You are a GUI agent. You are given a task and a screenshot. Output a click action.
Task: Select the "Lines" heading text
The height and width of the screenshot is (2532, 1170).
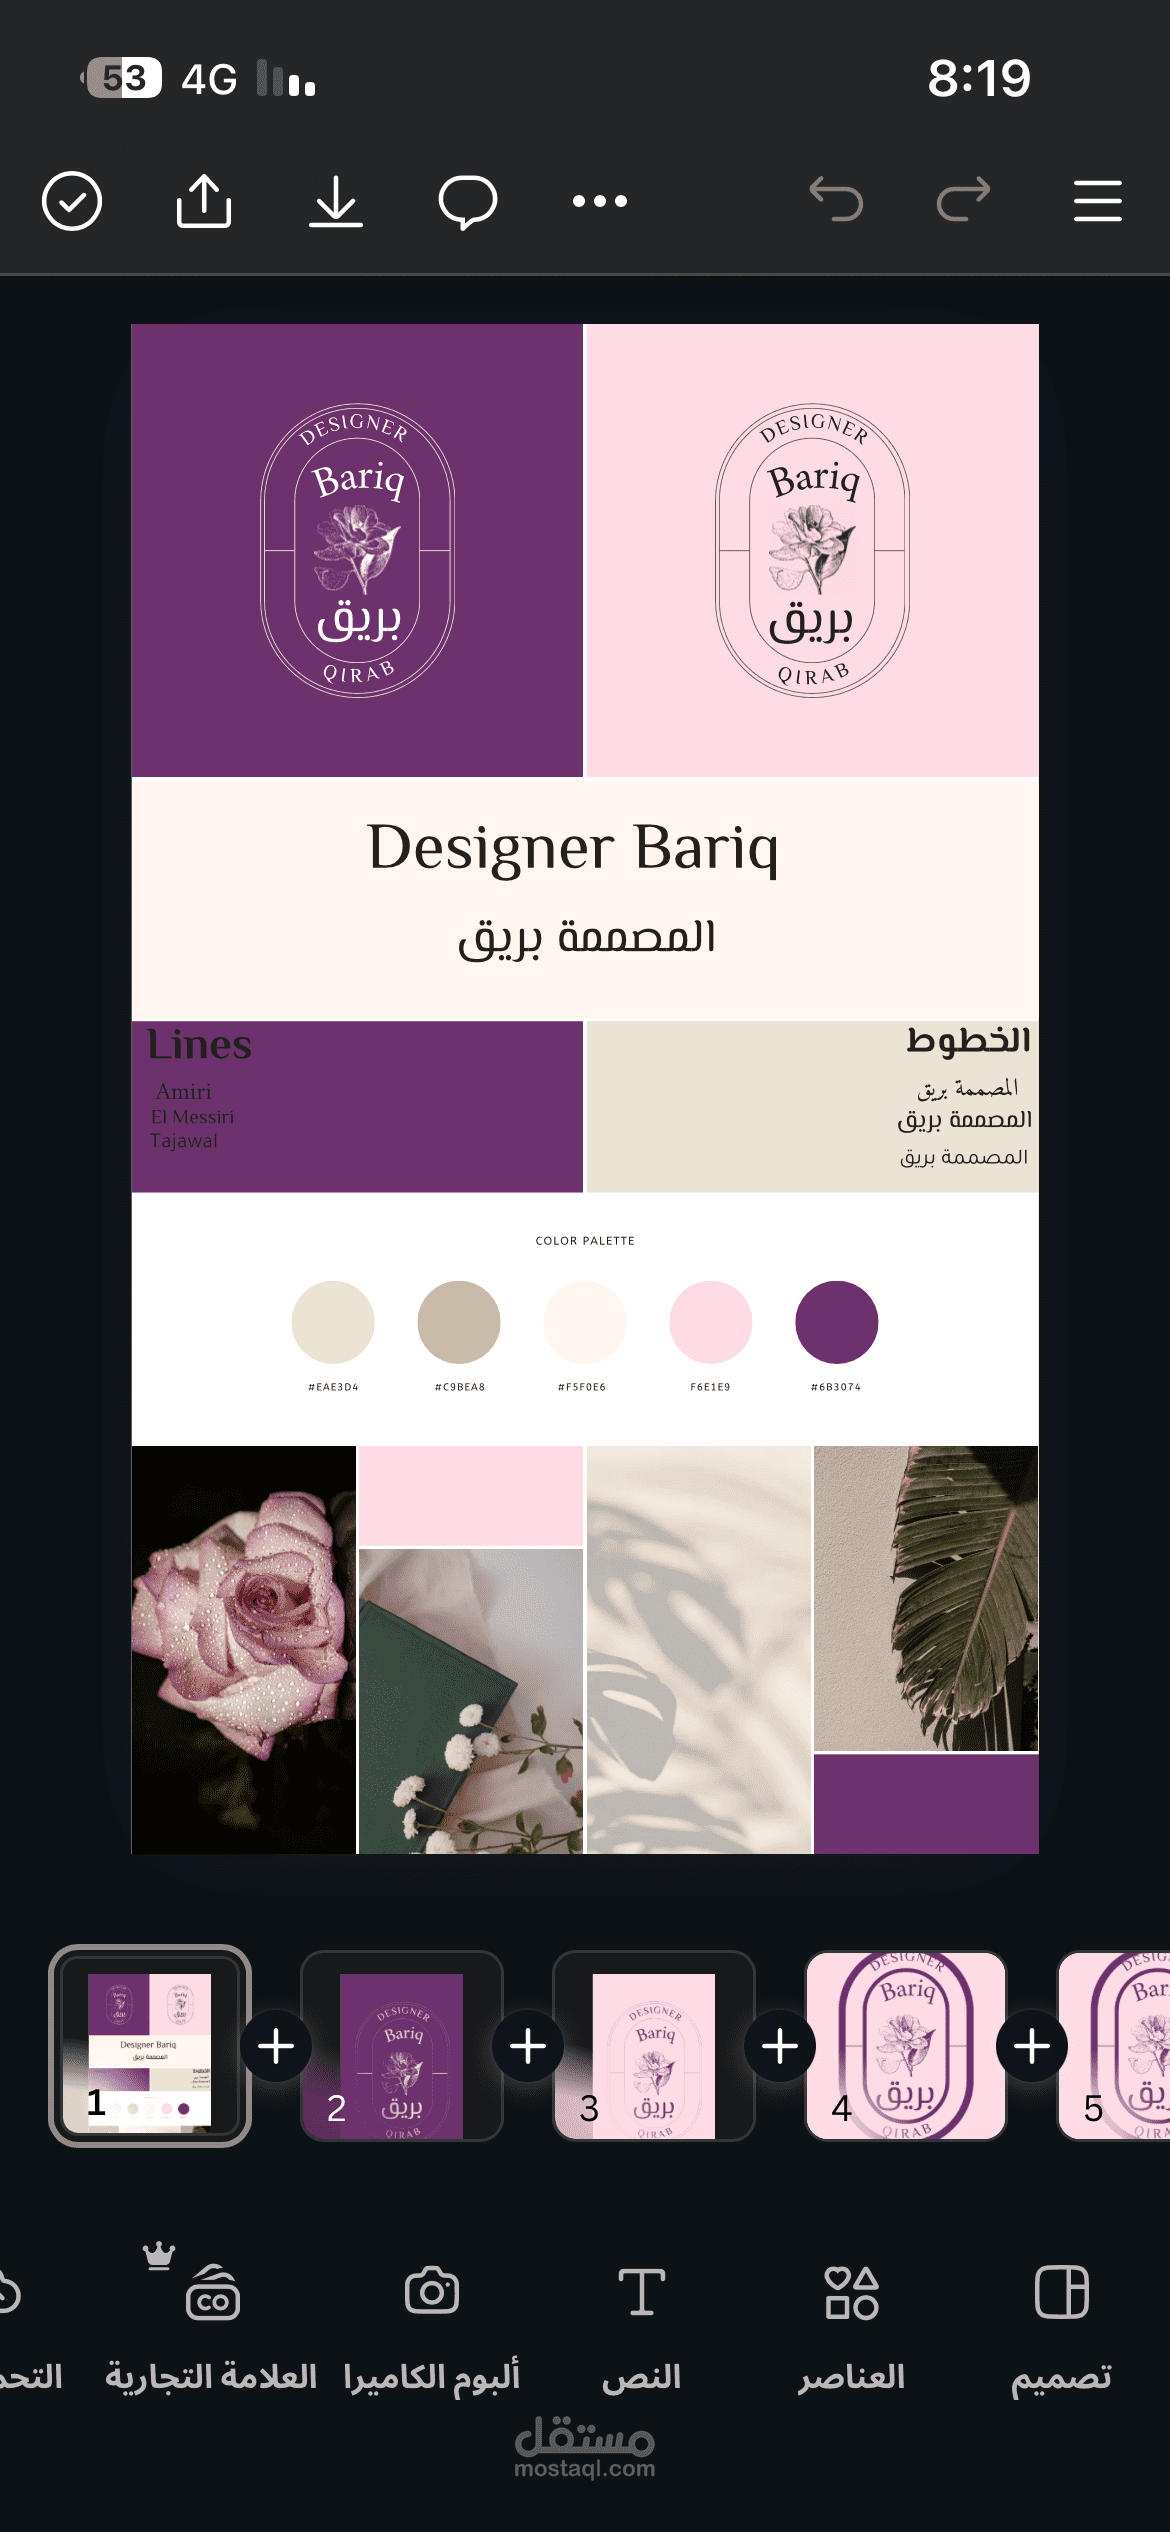point(199,1045)
